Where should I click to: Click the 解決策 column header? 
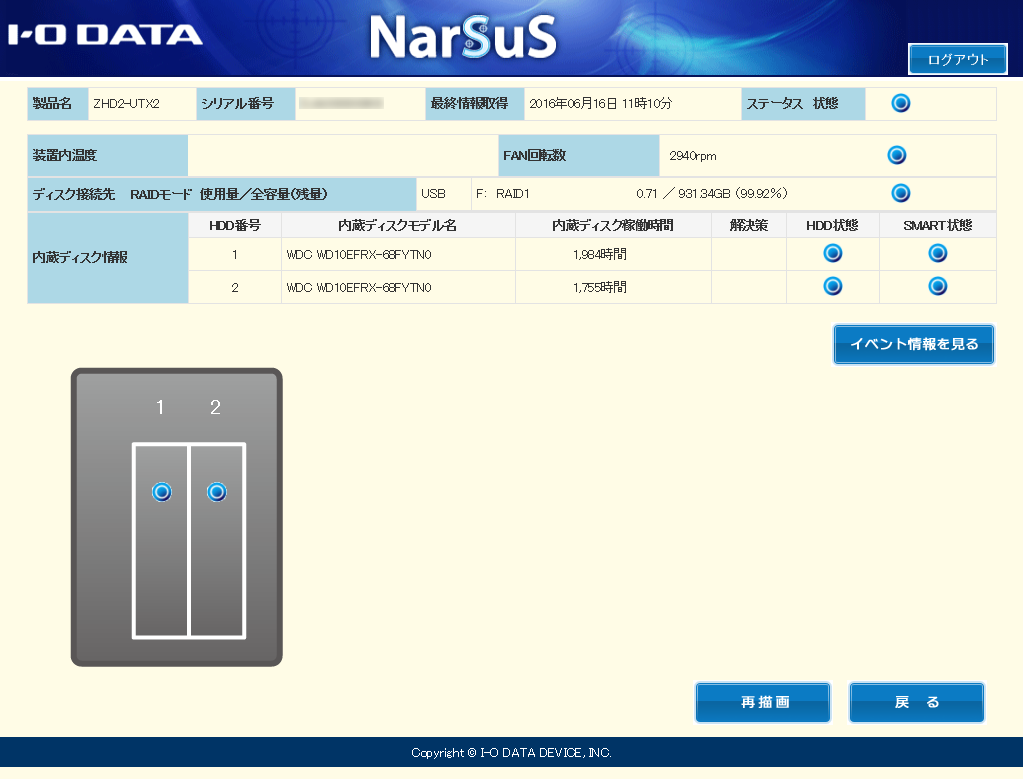[747, 226]
